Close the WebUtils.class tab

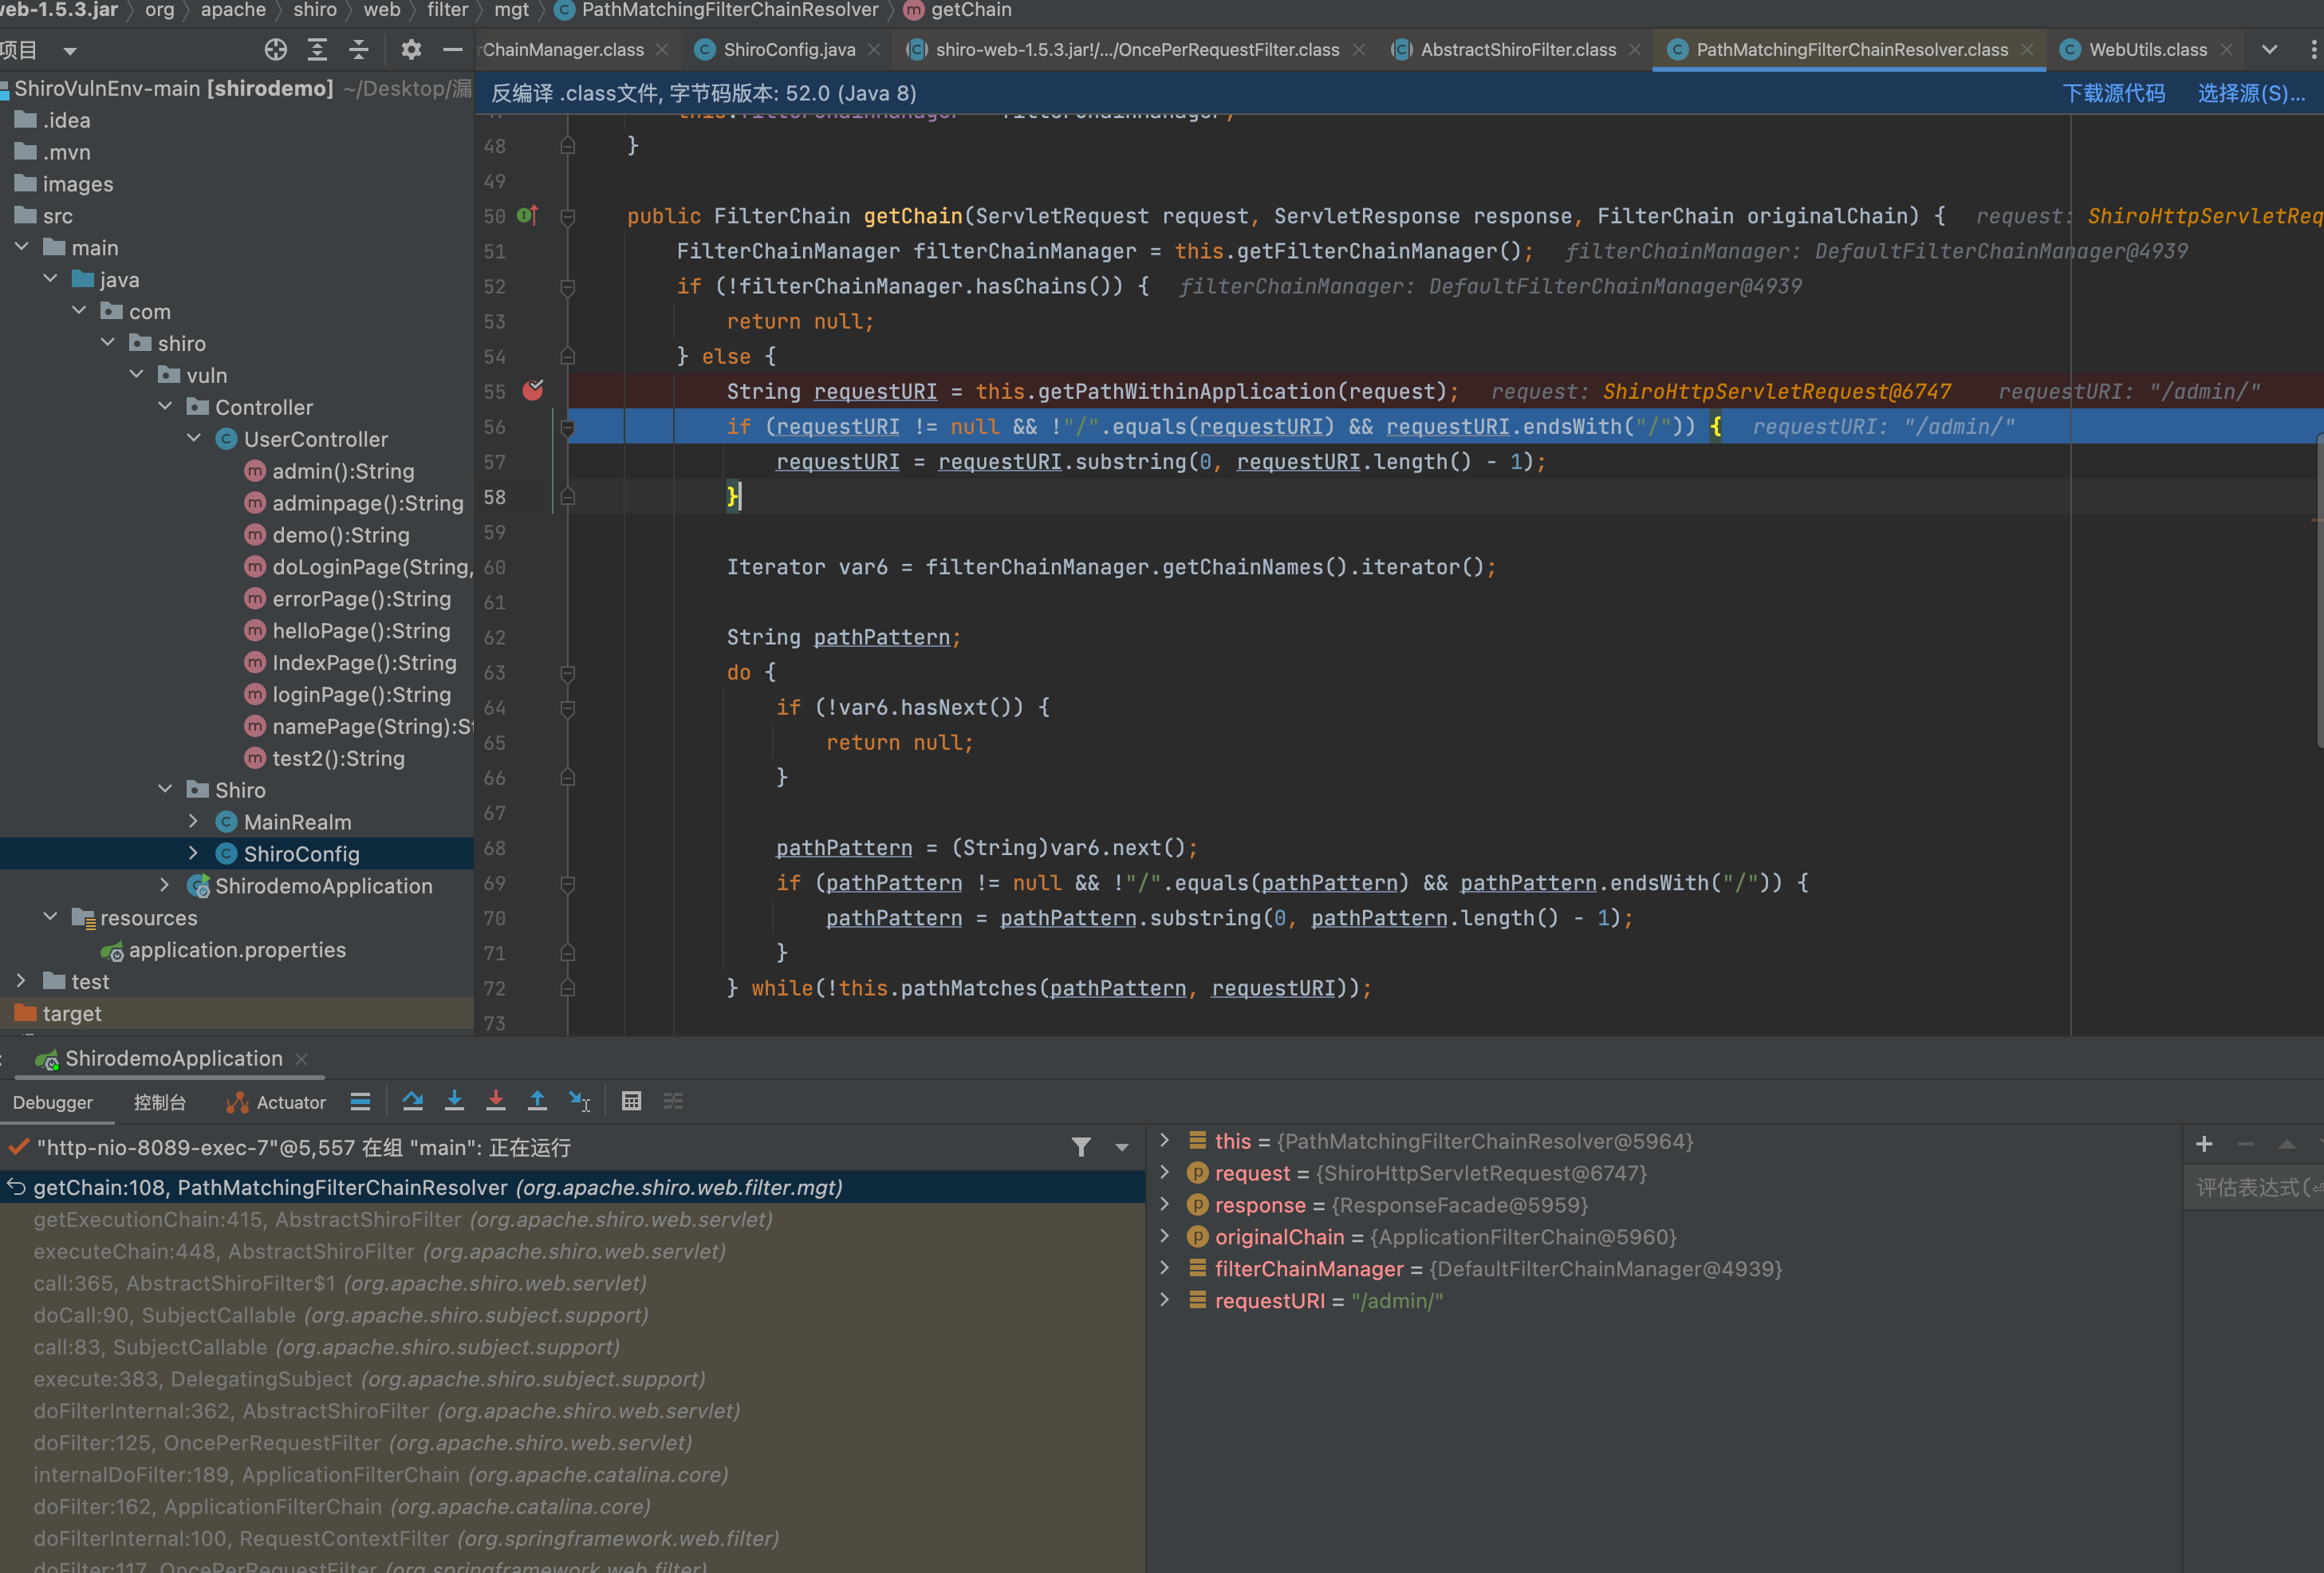point(2226,49)
